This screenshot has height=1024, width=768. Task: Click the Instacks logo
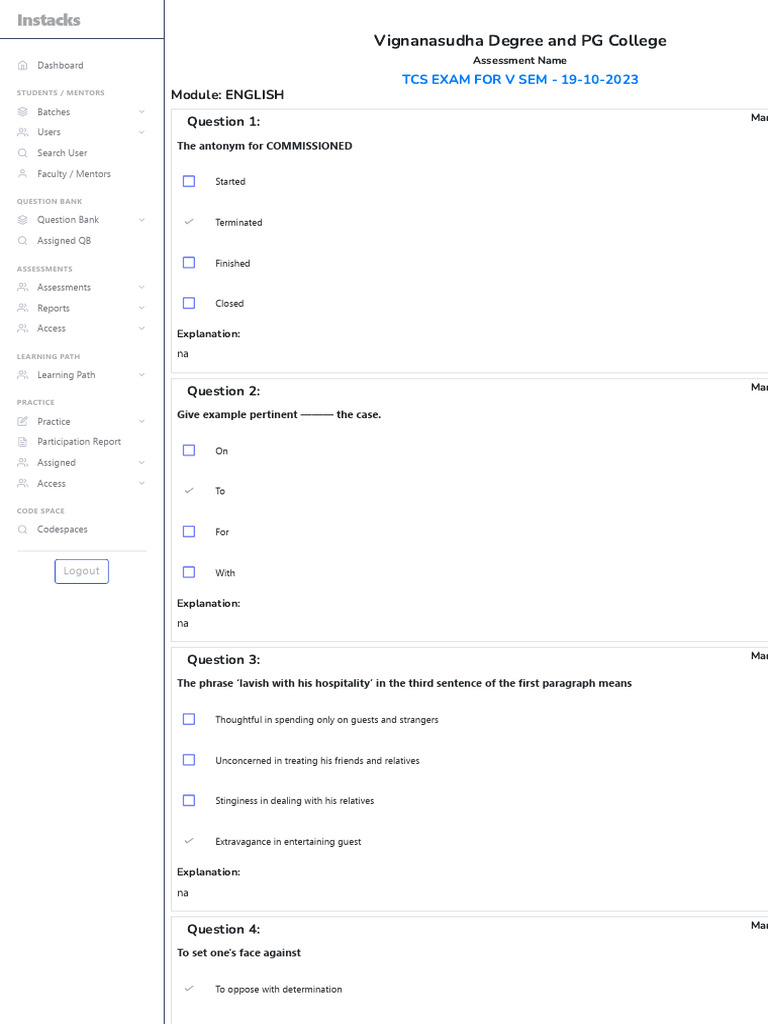[49, 20]
